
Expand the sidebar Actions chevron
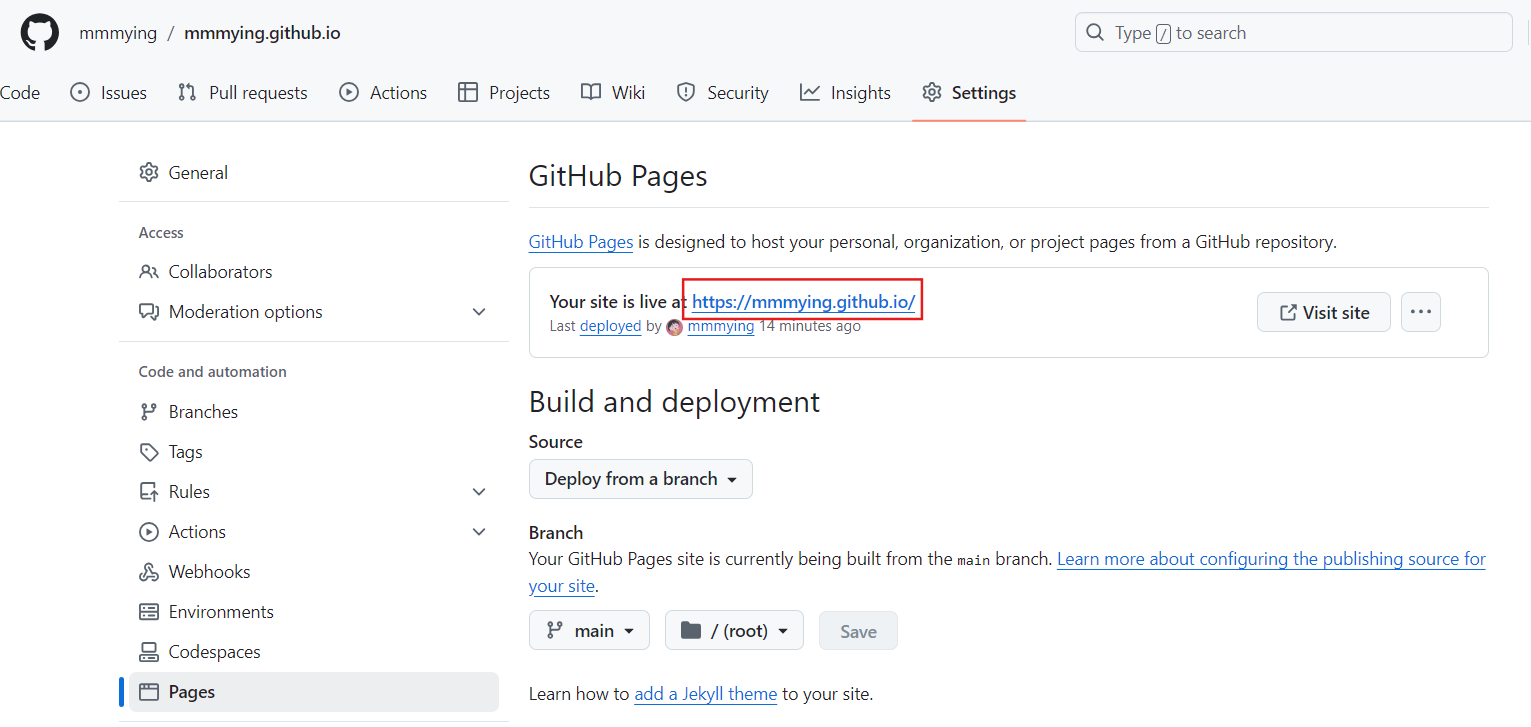[479, 532]
